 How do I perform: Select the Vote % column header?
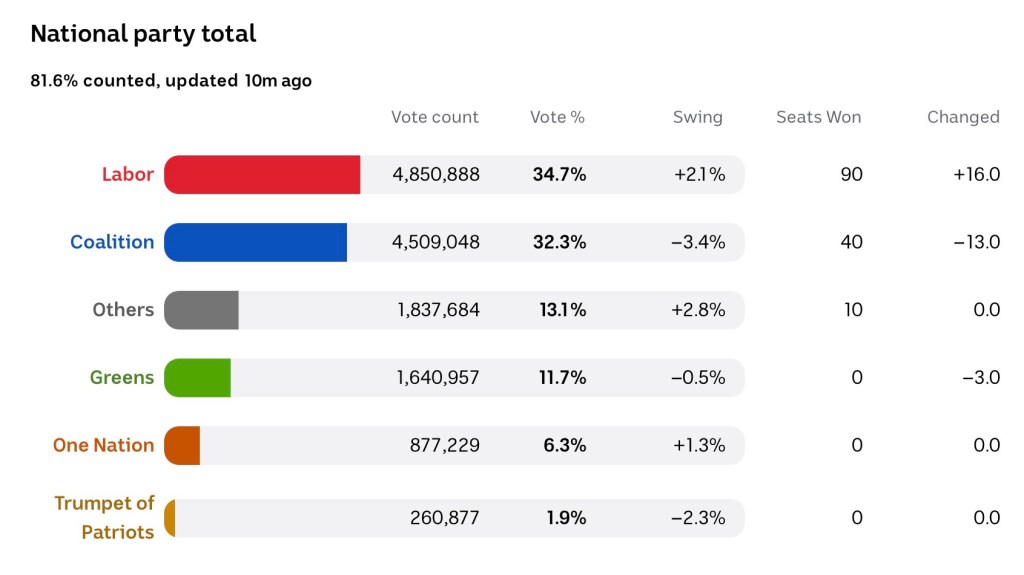coord(557,117)
